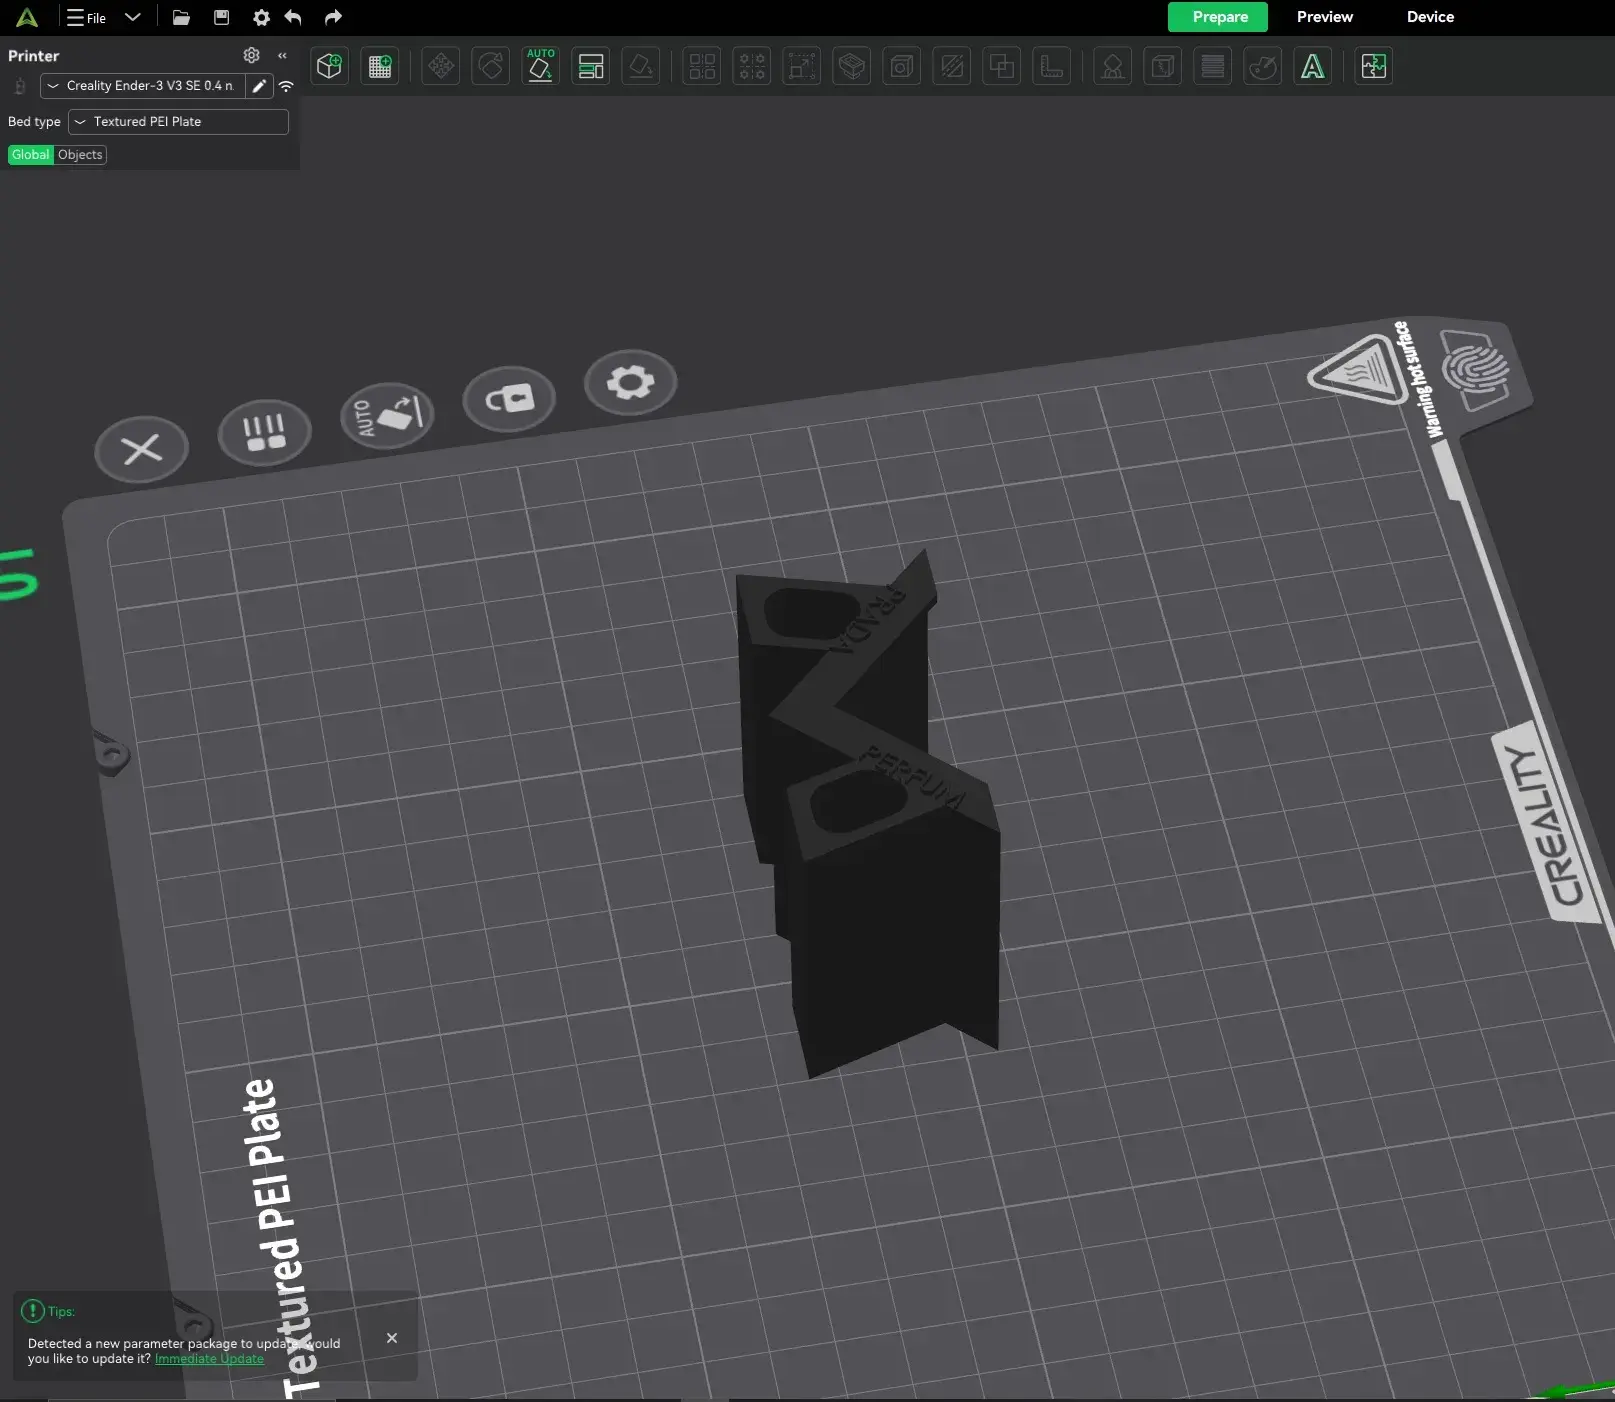Click the Arrange all objects icon
The width and height of the screenshot is (1615, 1402).
click(591, 67)
